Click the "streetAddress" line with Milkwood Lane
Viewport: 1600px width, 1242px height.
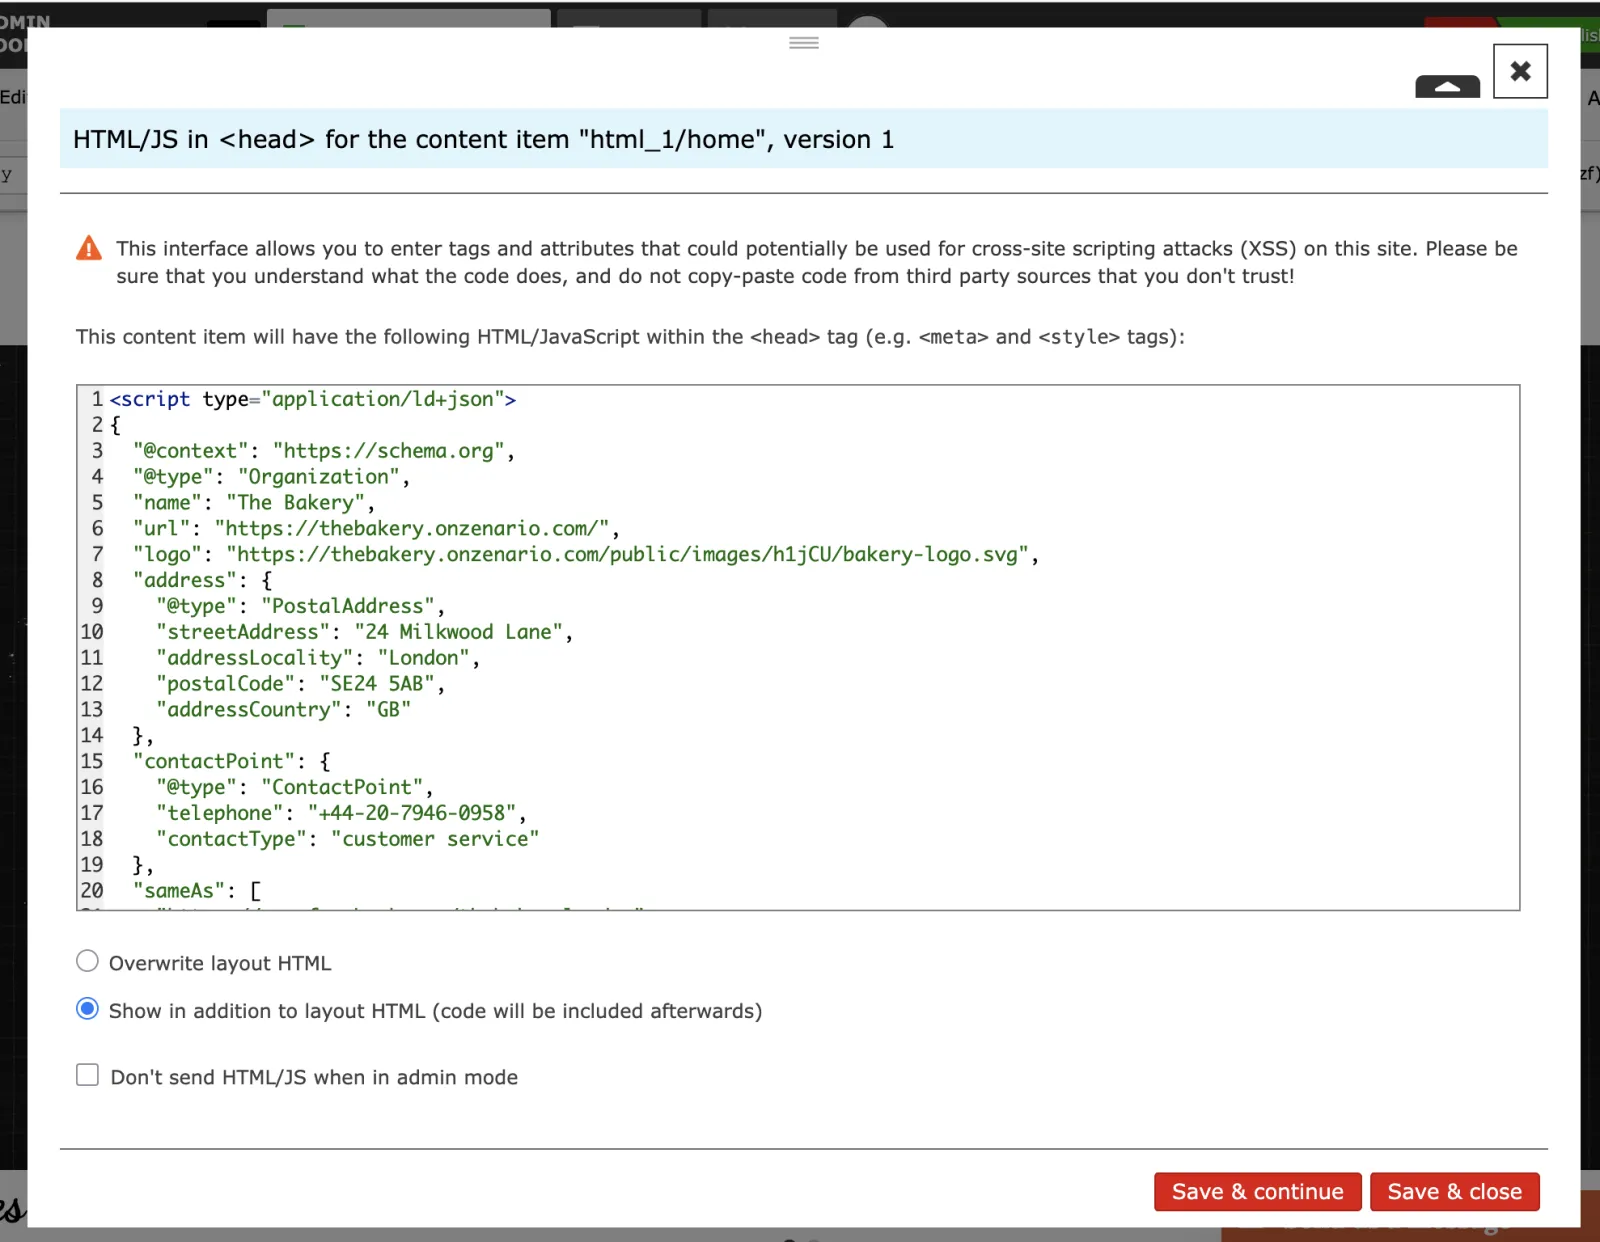click(364, 633)
